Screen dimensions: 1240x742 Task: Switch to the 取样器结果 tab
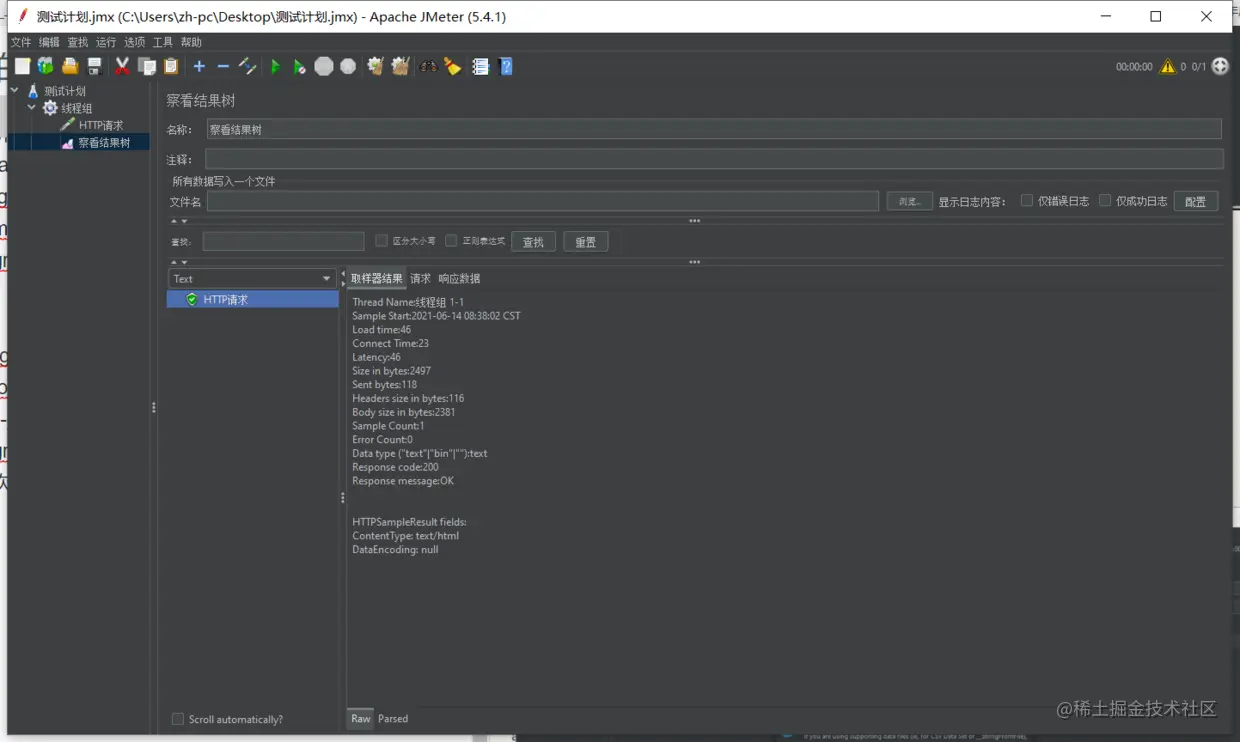(x=377, y=278)
